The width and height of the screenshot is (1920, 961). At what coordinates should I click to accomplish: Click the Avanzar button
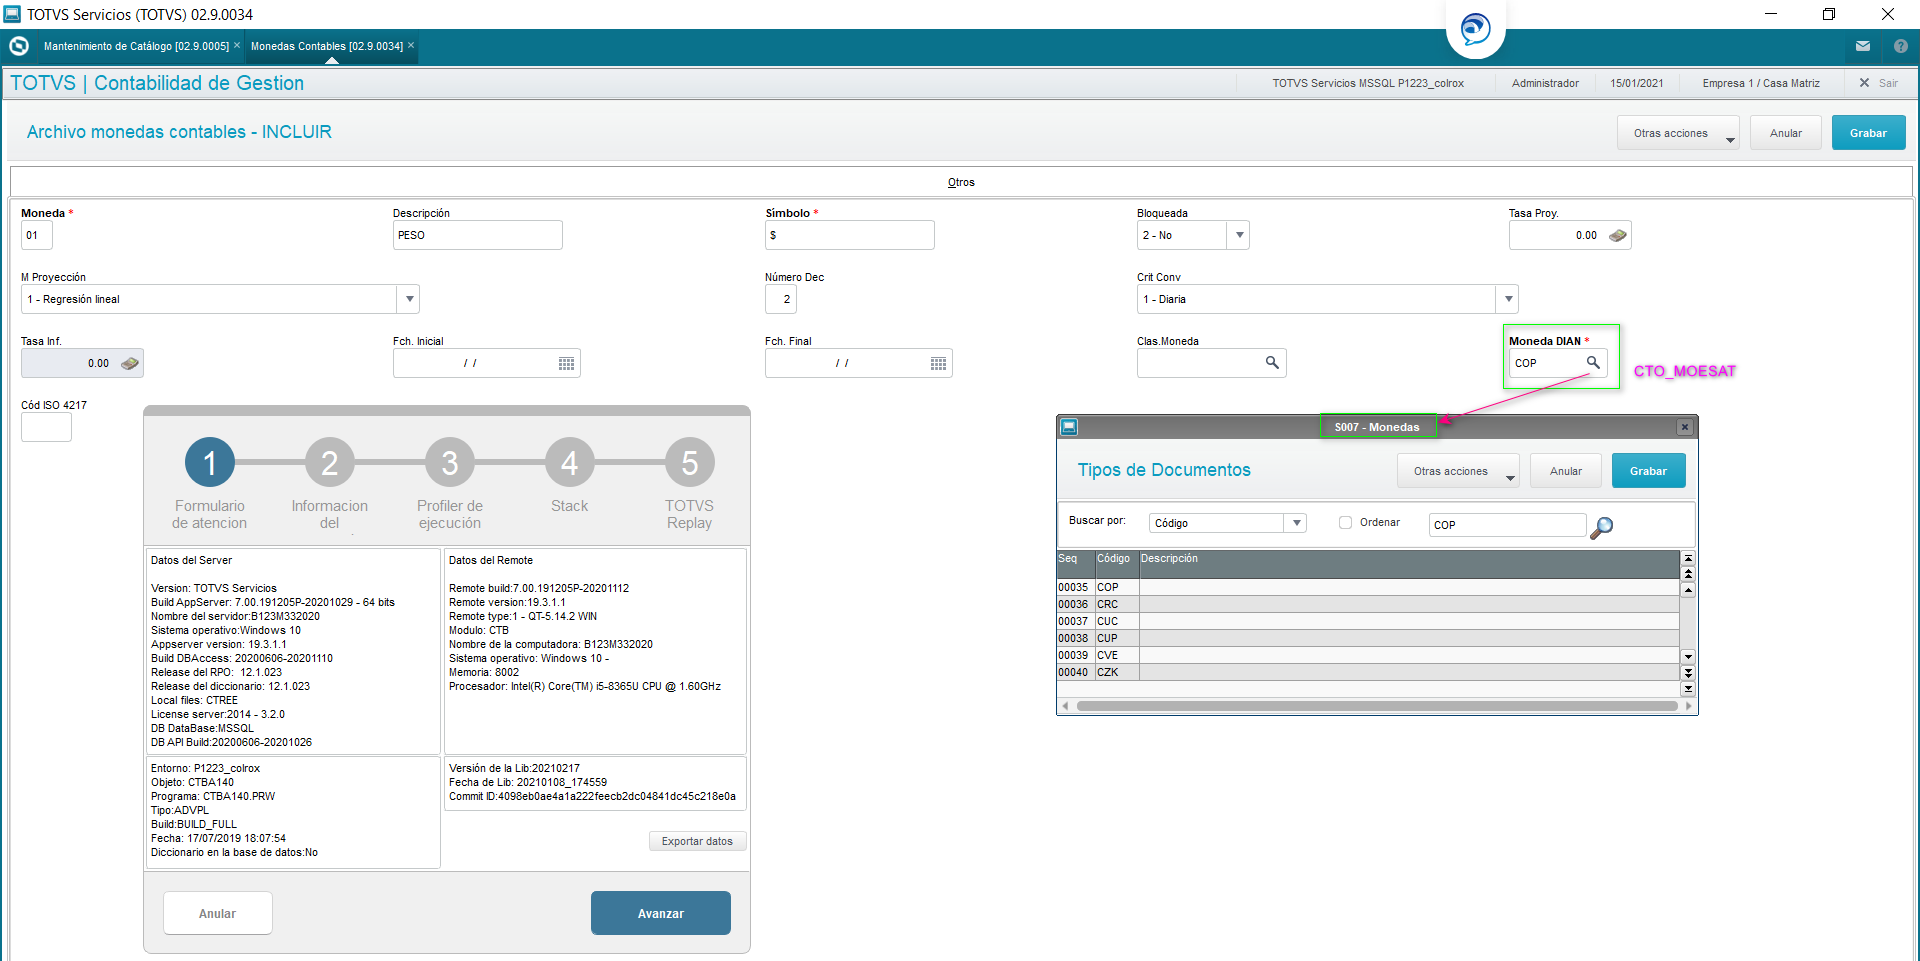(661, 913)
